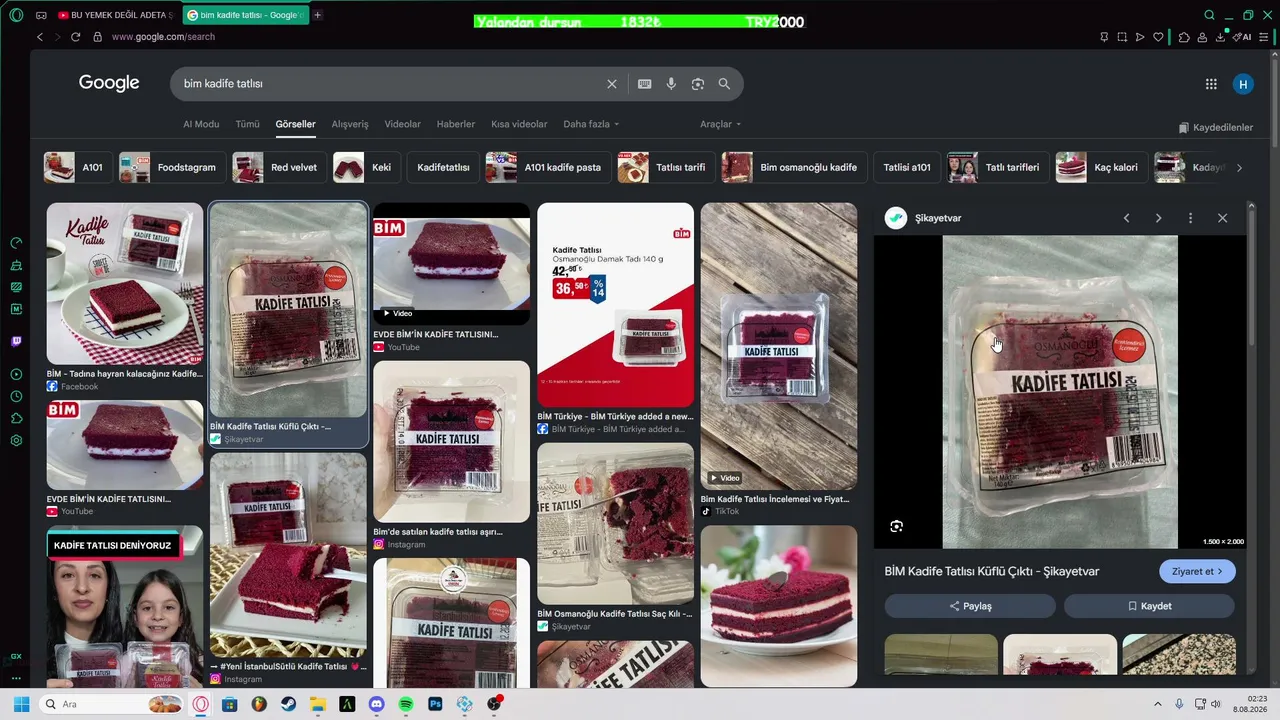Open the Videolar tab
Image resolution: width=1280 pixels, height=720 pixels.
(403, 124)
